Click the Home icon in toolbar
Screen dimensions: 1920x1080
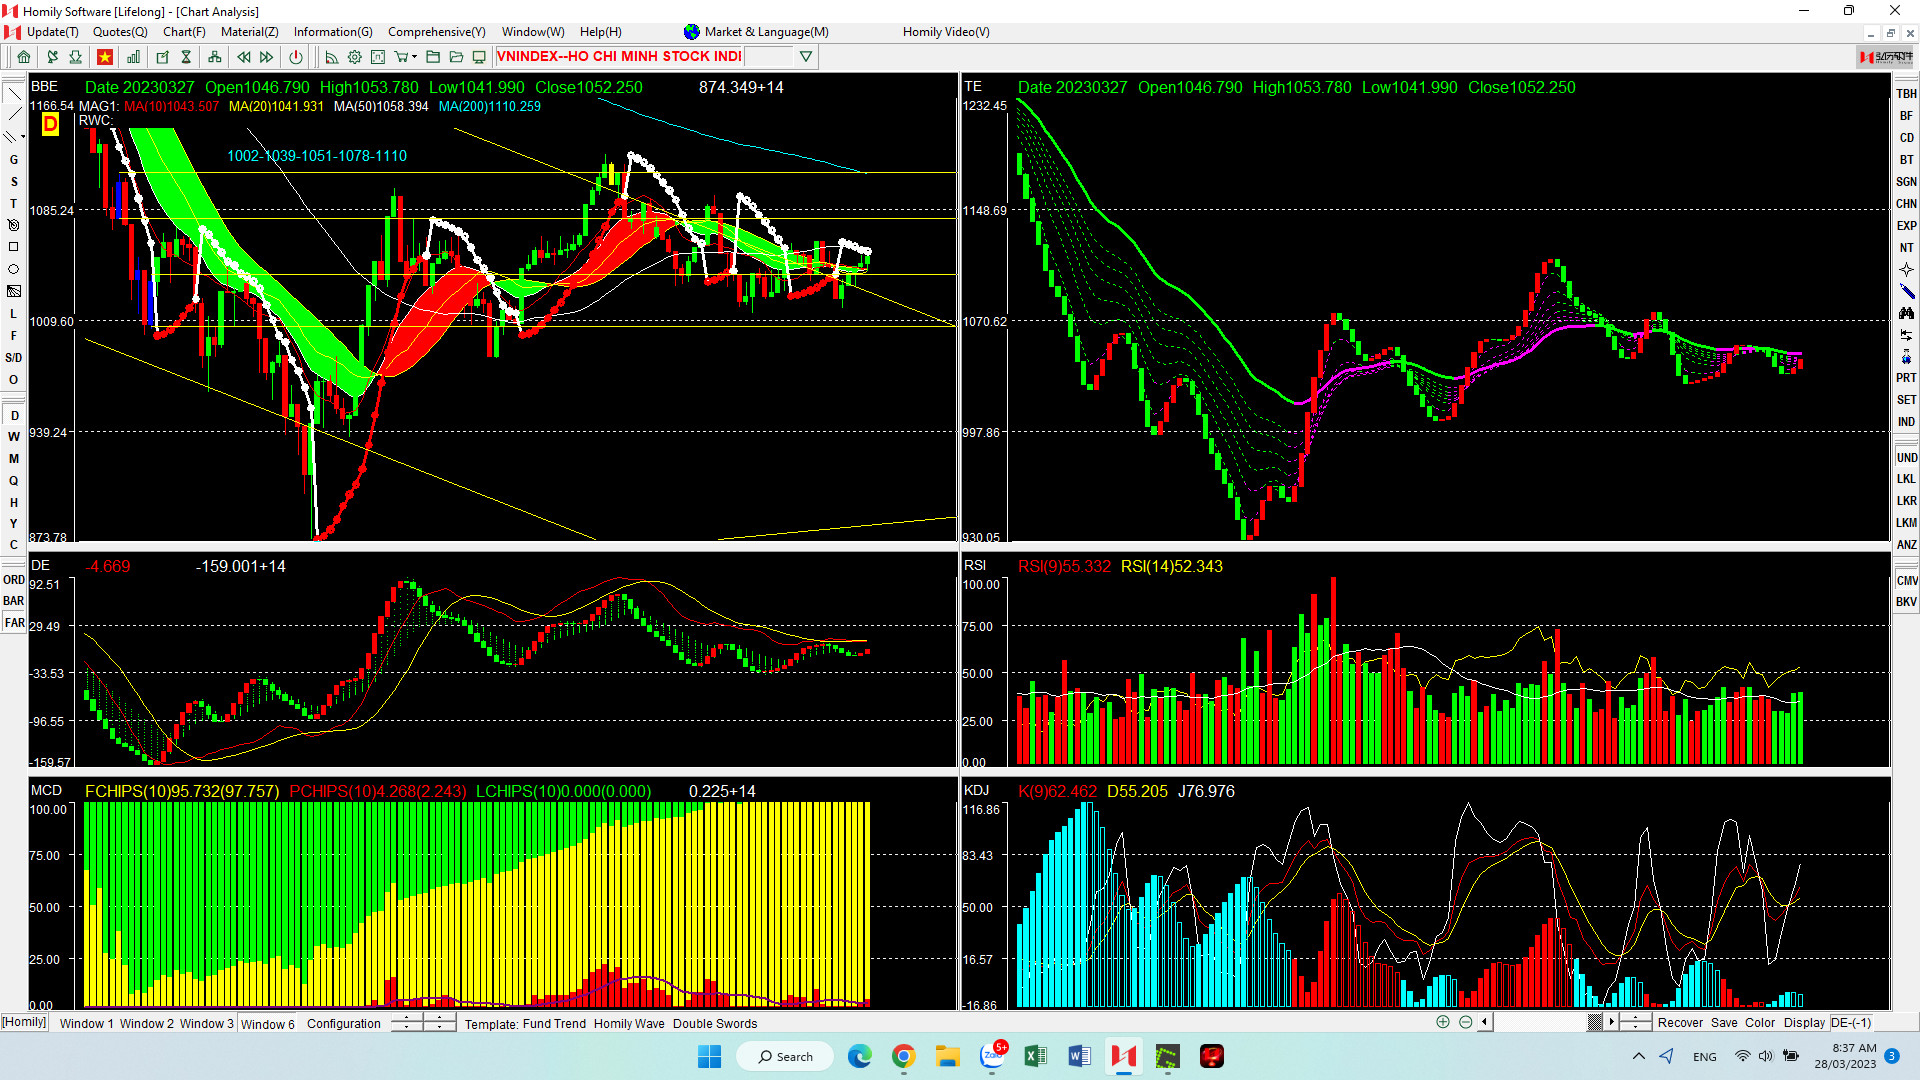[24, 57]
